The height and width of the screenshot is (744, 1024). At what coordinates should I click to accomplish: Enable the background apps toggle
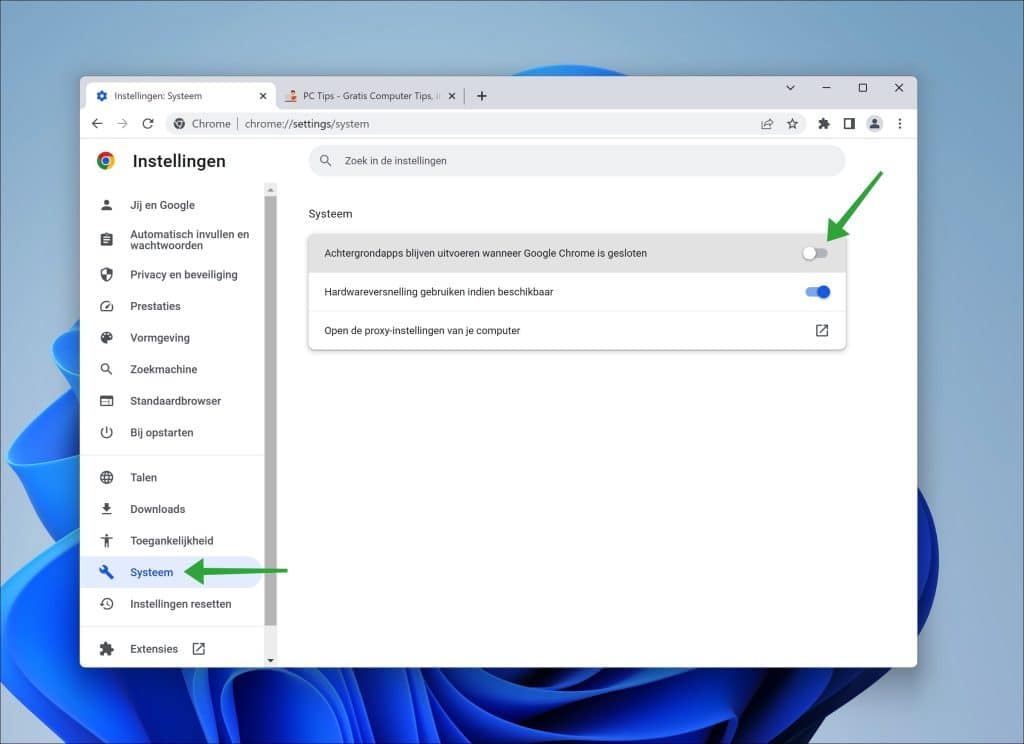[815, 253]
